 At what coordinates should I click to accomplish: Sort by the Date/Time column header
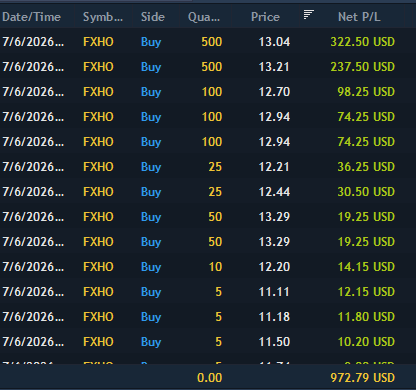[31, 17]
